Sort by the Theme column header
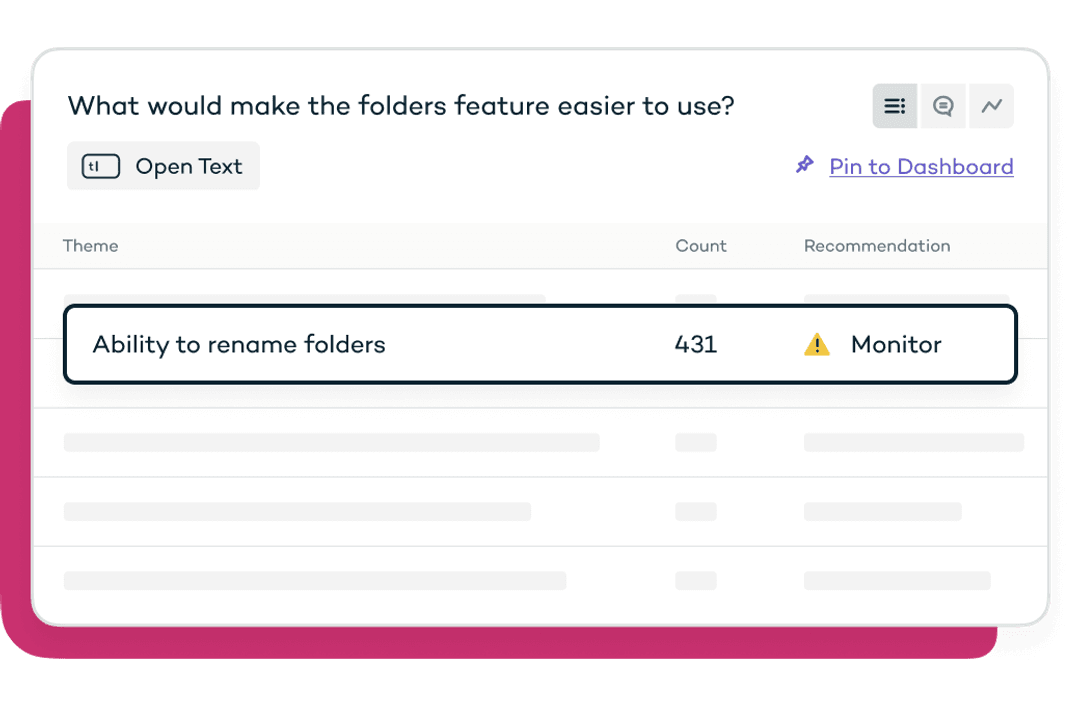 (90, 246)
